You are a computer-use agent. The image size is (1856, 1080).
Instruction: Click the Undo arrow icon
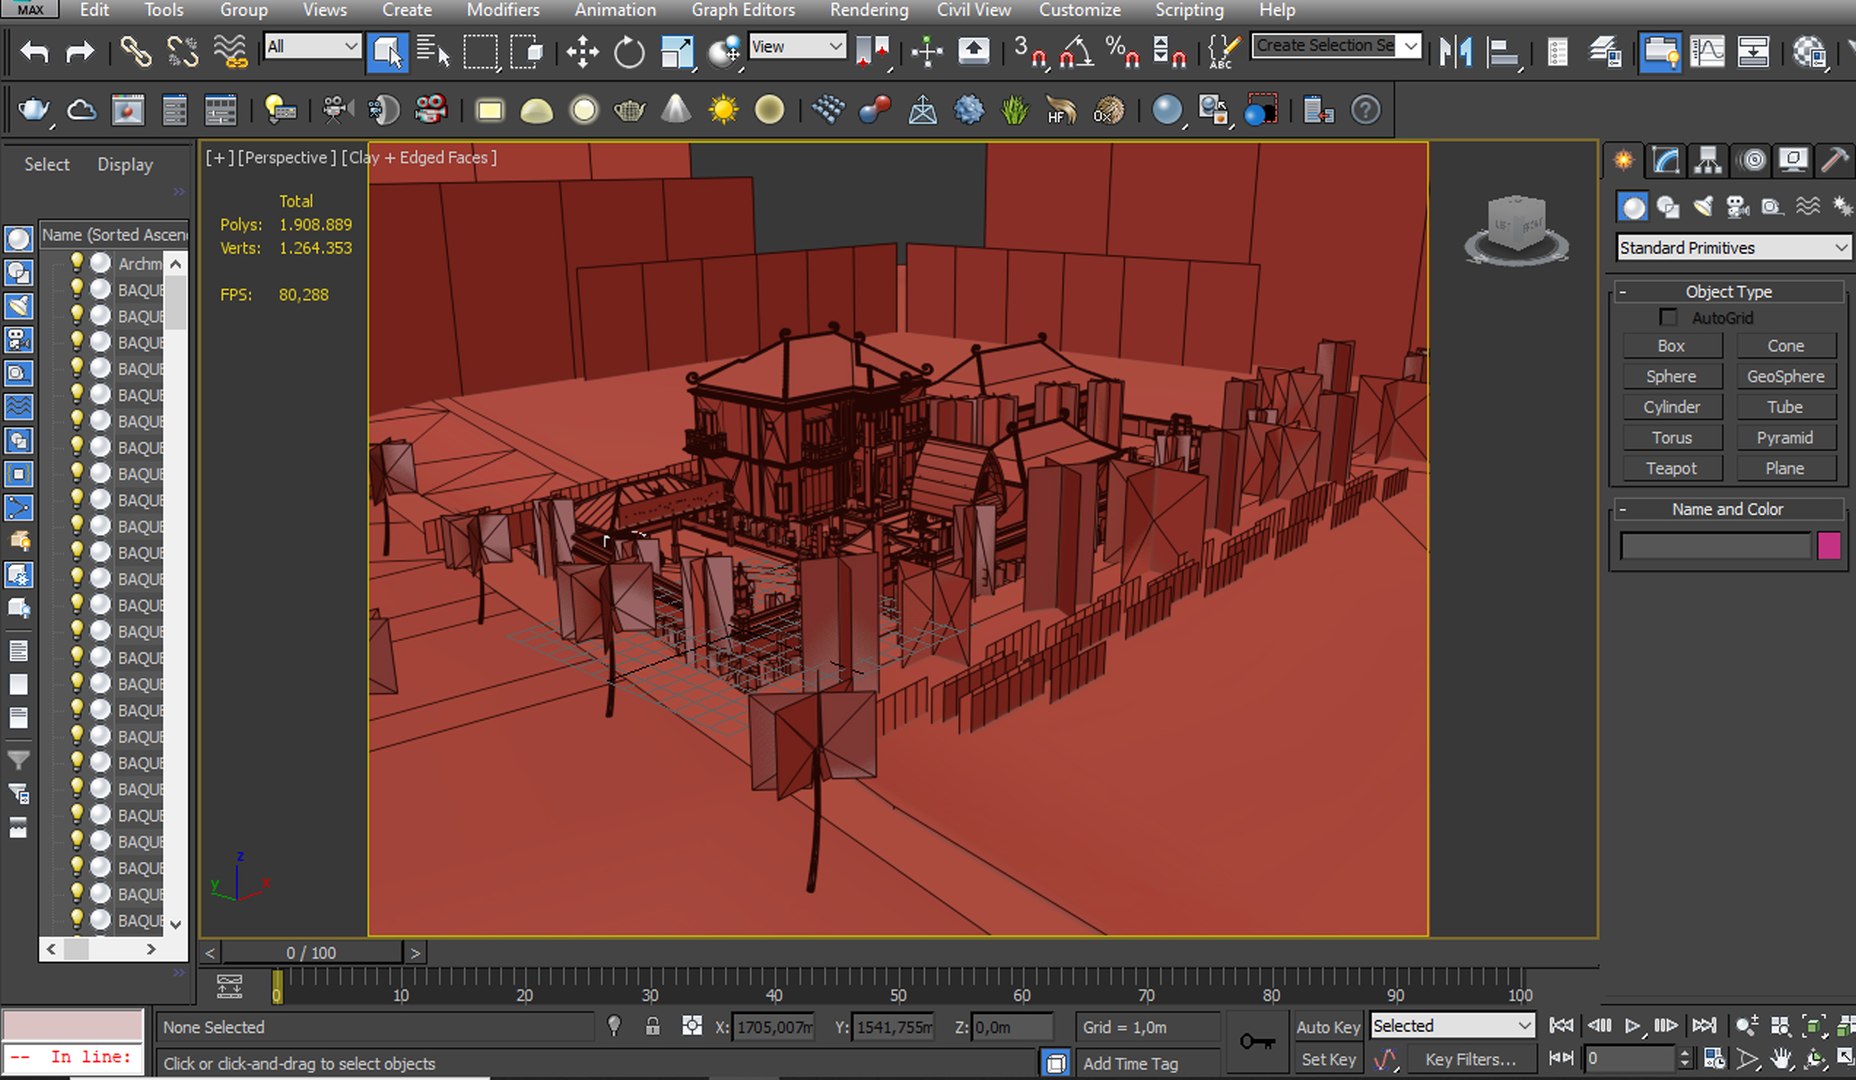coord(35,51)
